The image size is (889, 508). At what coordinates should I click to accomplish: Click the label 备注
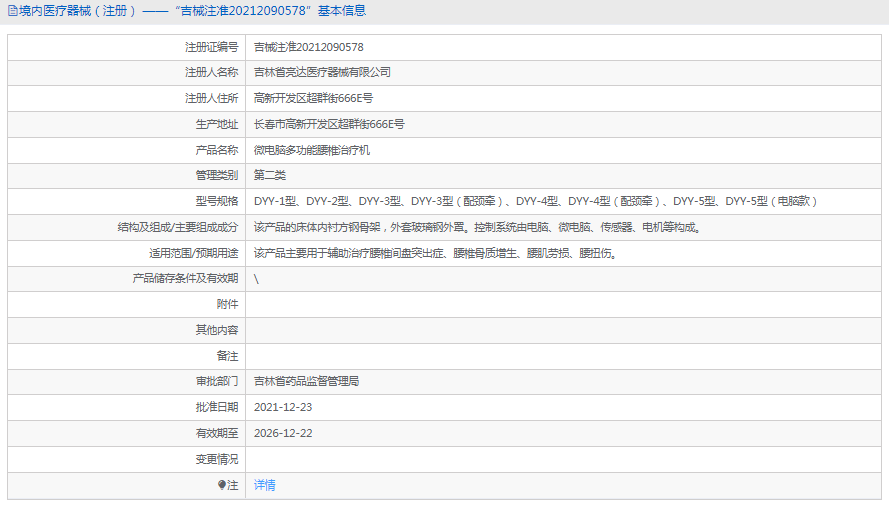pyautogui.click(x=227, y=356)
